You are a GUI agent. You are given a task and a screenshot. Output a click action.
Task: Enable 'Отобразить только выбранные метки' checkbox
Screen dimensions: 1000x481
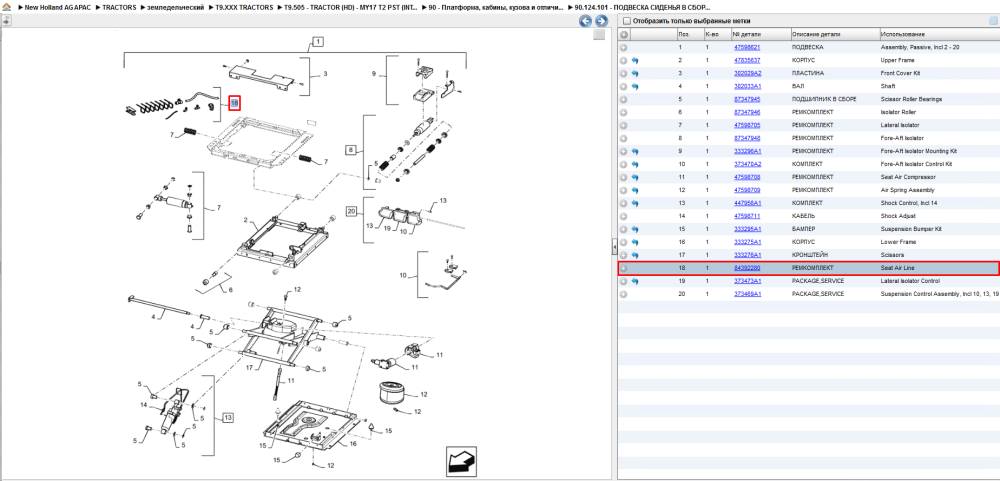pyautogui.click(x=626, y=21)
